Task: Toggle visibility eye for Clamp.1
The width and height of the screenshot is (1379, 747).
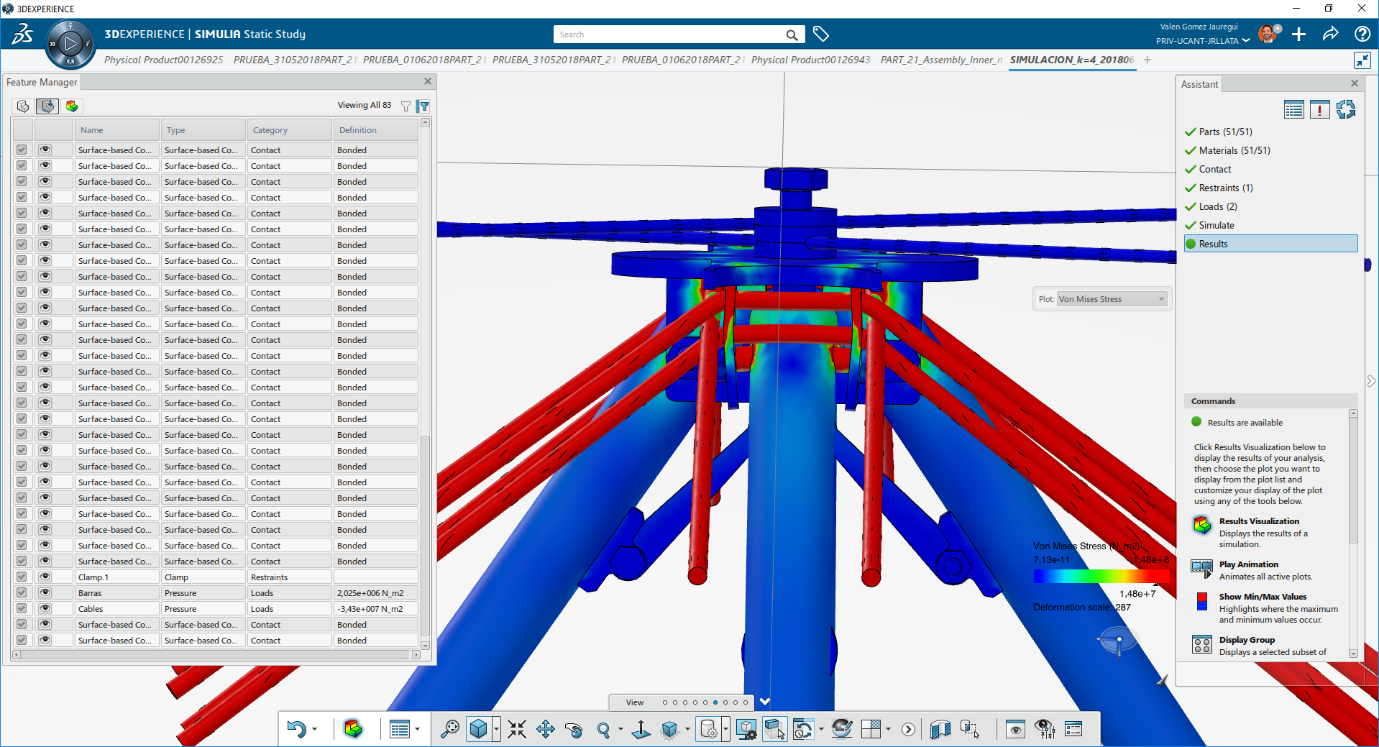Action: coord(45,577)
